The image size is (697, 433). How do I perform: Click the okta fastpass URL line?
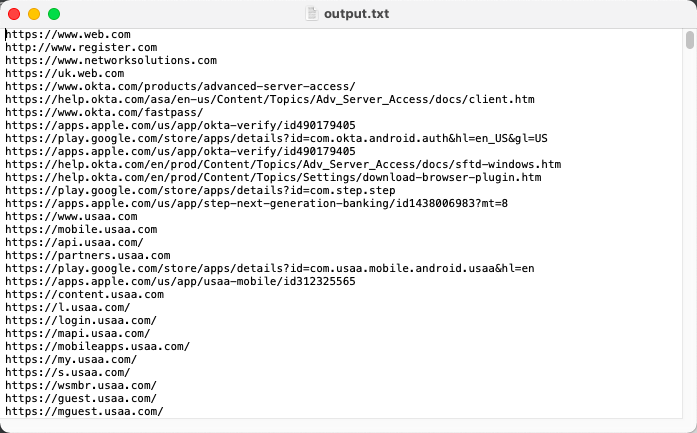pyautogui.click(x=104, y=112)
